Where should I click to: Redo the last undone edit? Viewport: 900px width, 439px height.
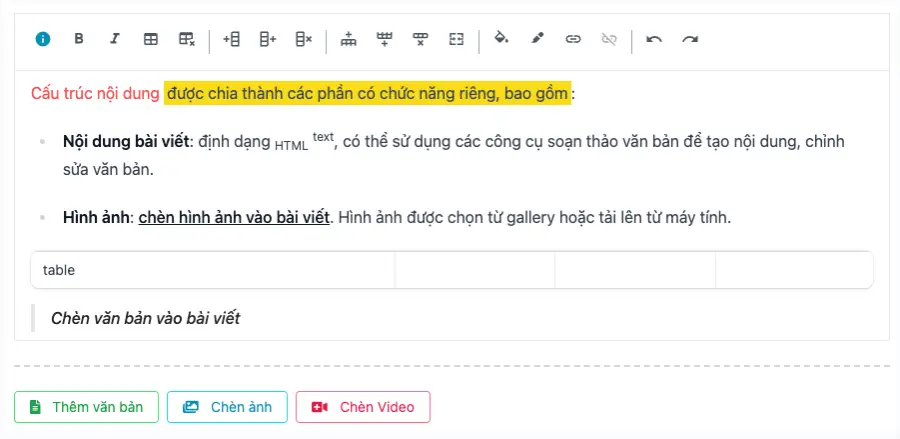click(x=690, y=39)
